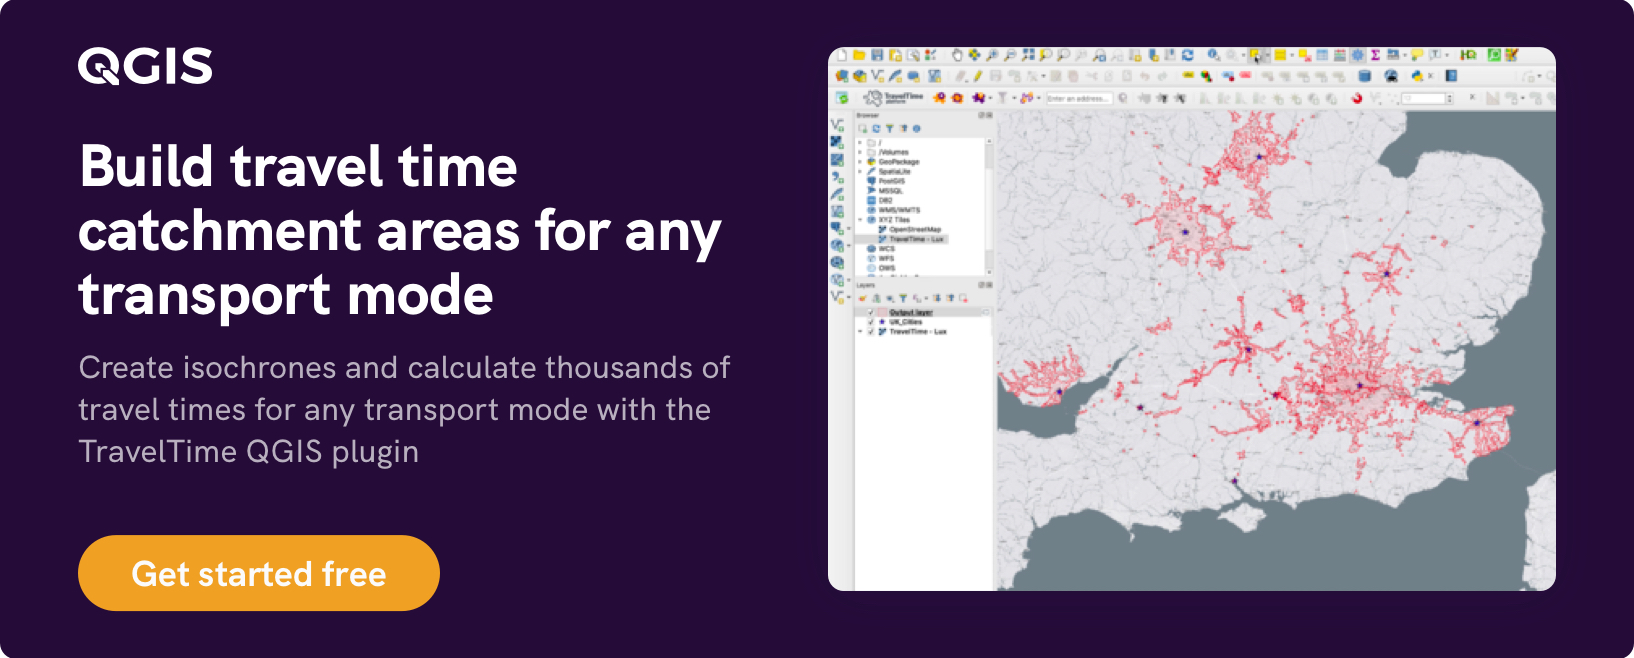Expand the SpatiaLite browser node
This screenshot has width=1634, height=658.
point(860,171)
